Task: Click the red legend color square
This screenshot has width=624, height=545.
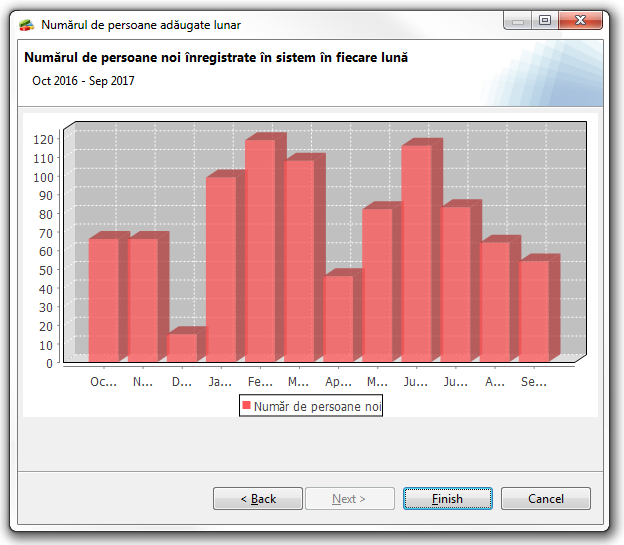Action: (246, 406)
